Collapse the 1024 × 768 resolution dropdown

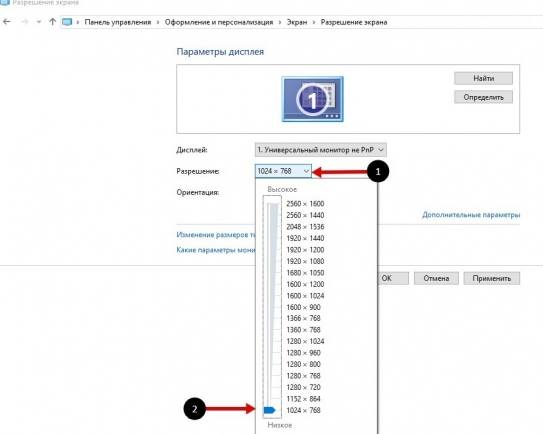[x=283, y=171]
